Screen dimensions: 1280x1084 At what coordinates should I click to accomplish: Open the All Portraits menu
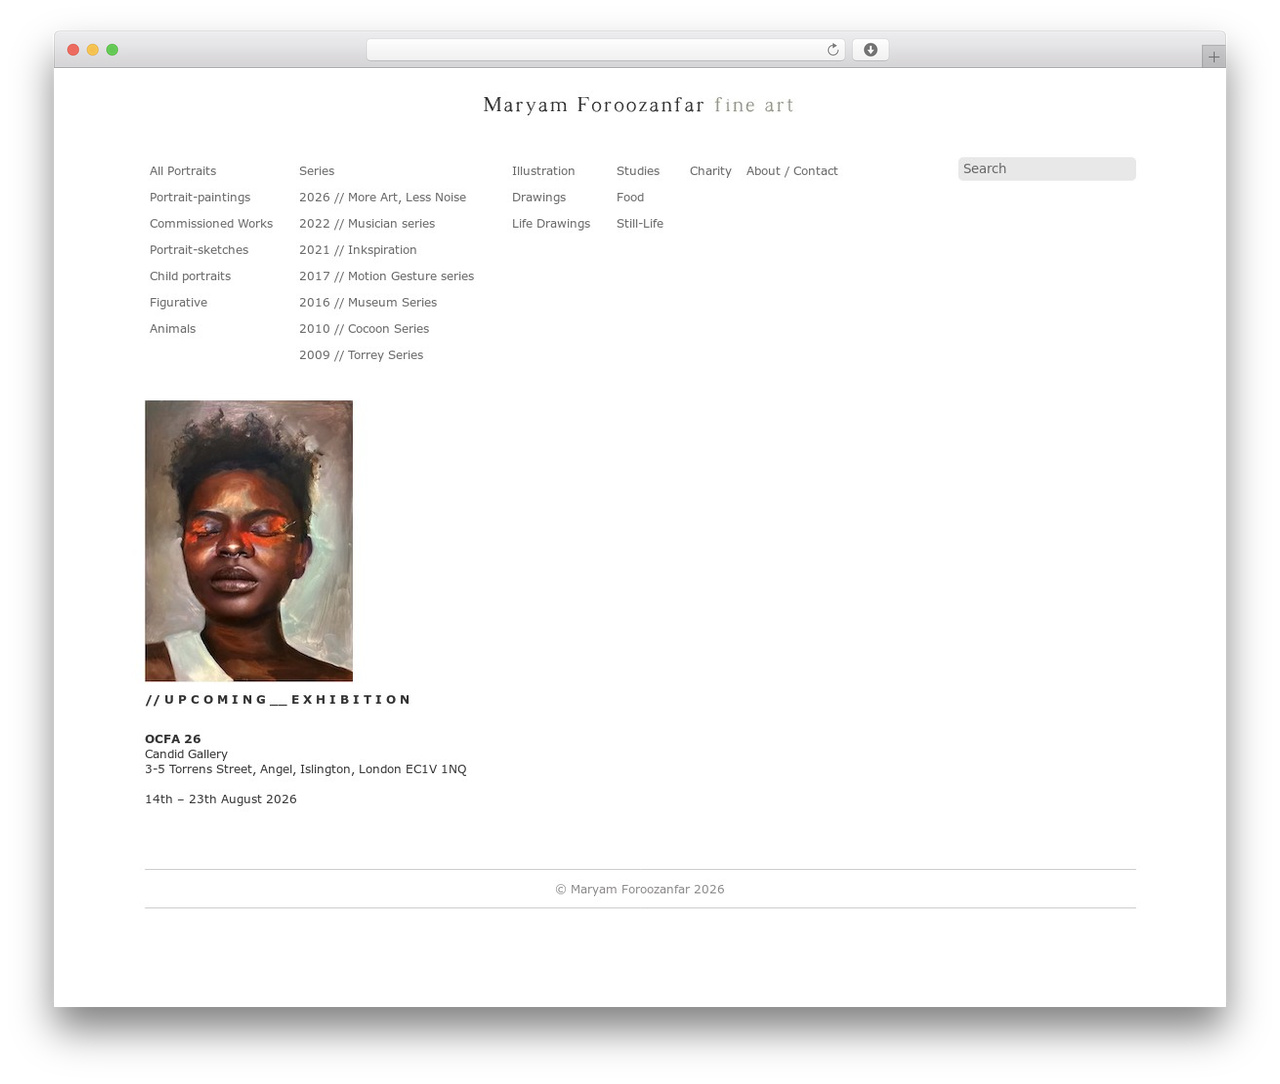[x=183, y=171]
